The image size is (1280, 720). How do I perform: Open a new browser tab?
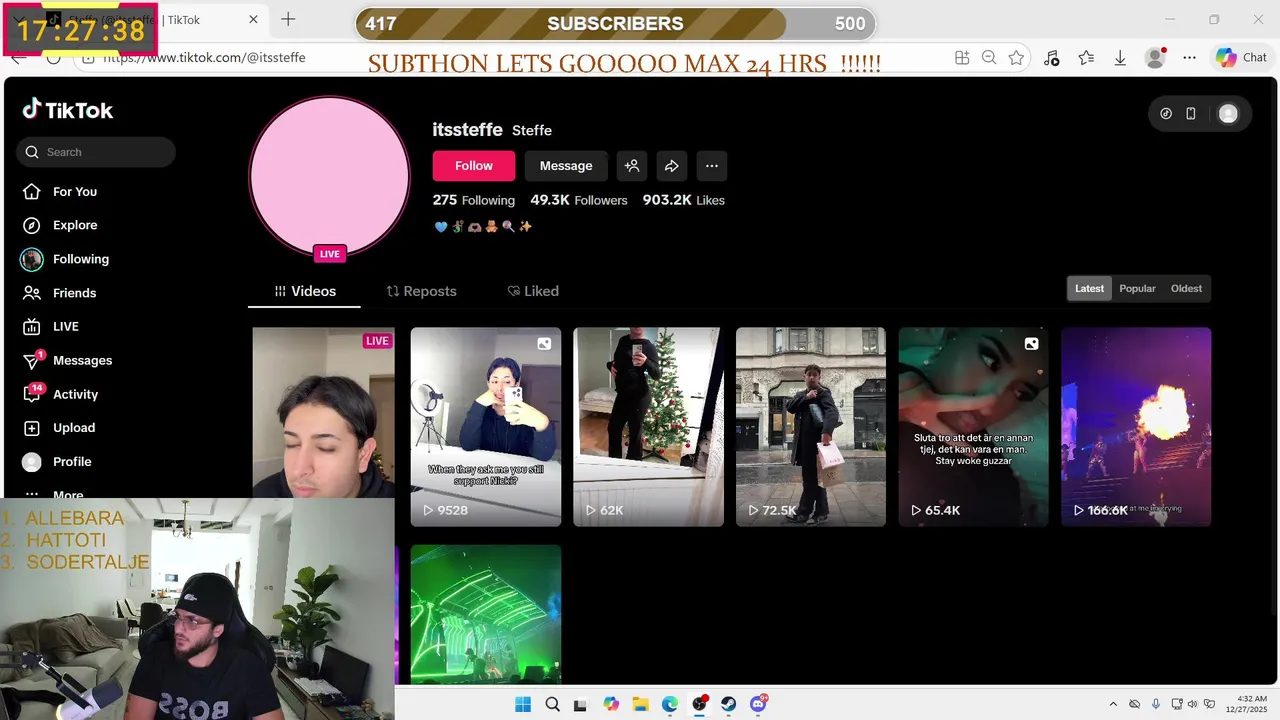pos(288,19)
